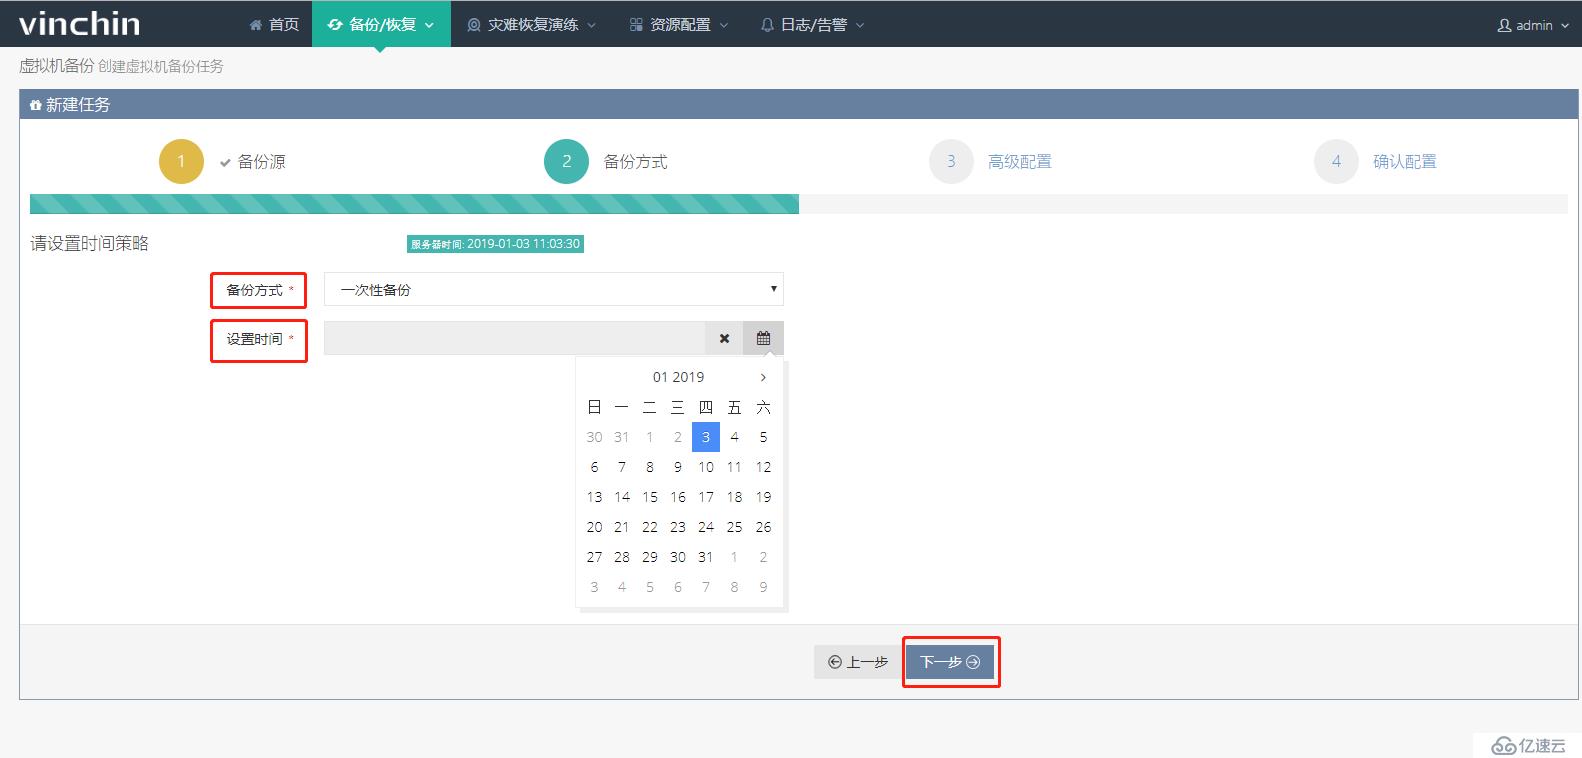Select January 15 in calendar
The height and width of the screenshot is (758, 1582).
coord(650,497)
